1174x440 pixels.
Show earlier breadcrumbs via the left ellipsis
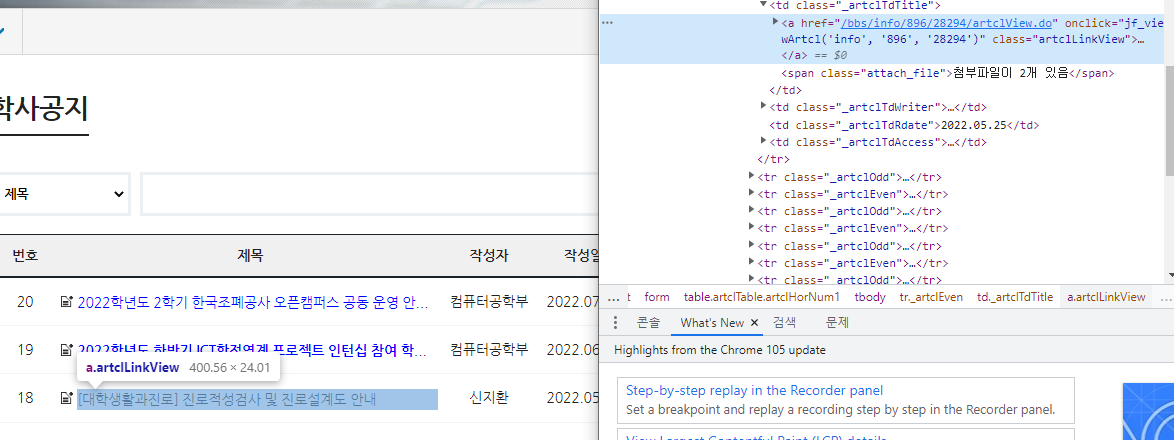pos(614,298)
